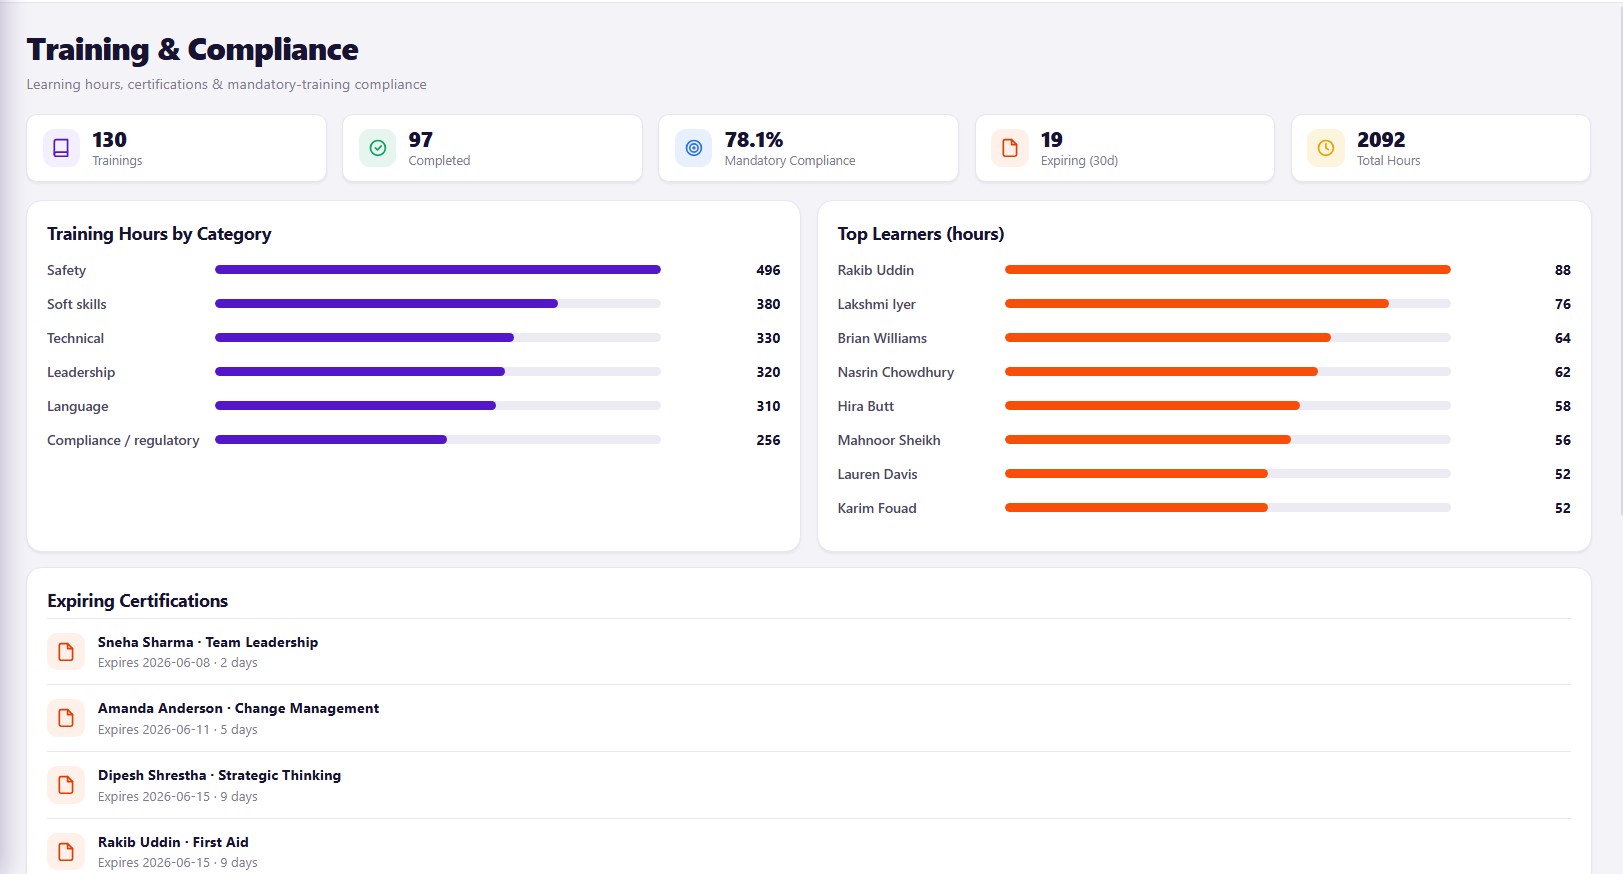Open Sneha Sharma Team Leadership certification entry

(809, 652)
